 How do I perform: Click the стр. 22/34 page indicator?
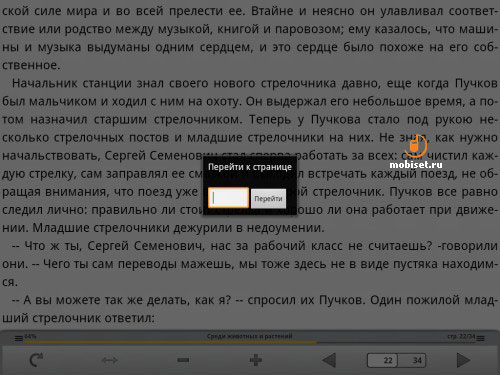461,336
